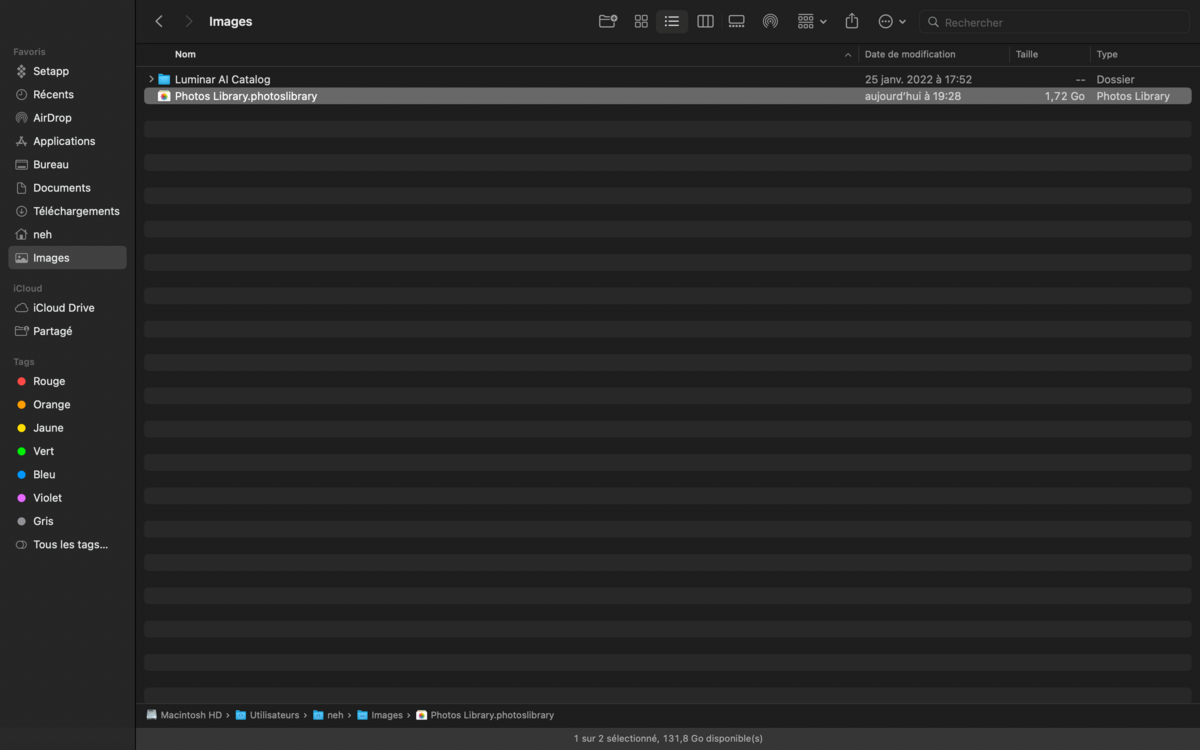Viewport: 1200px width, 750px height.
Task: Switch to gallery view
Action: pyautogui.click(x=737, y=21)
